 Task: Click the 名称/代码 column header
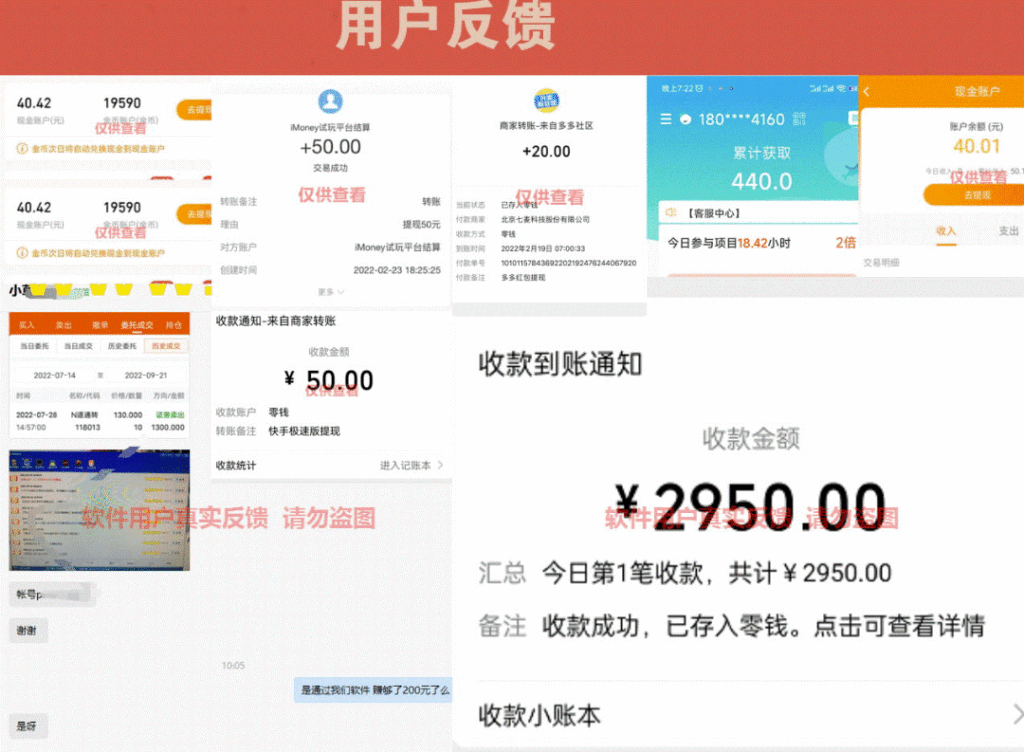click(x=84, y=396)
